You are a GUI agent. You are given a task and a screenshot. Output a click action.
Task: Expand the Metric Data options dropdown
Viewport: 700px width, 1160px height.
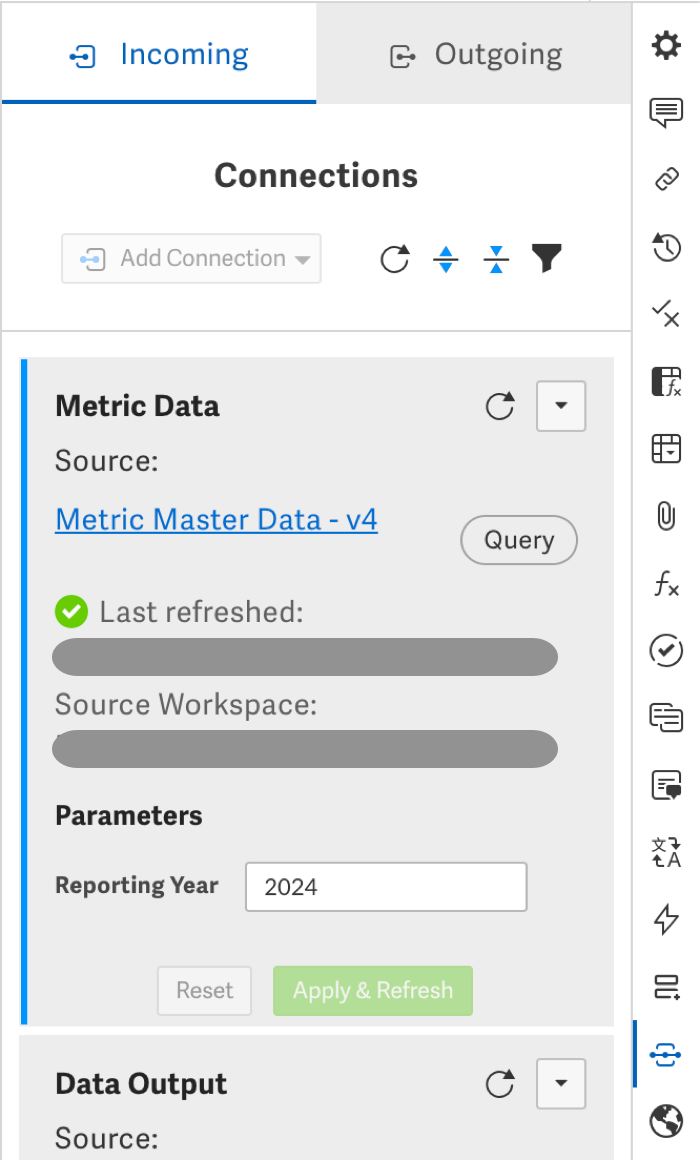(561, 406)
